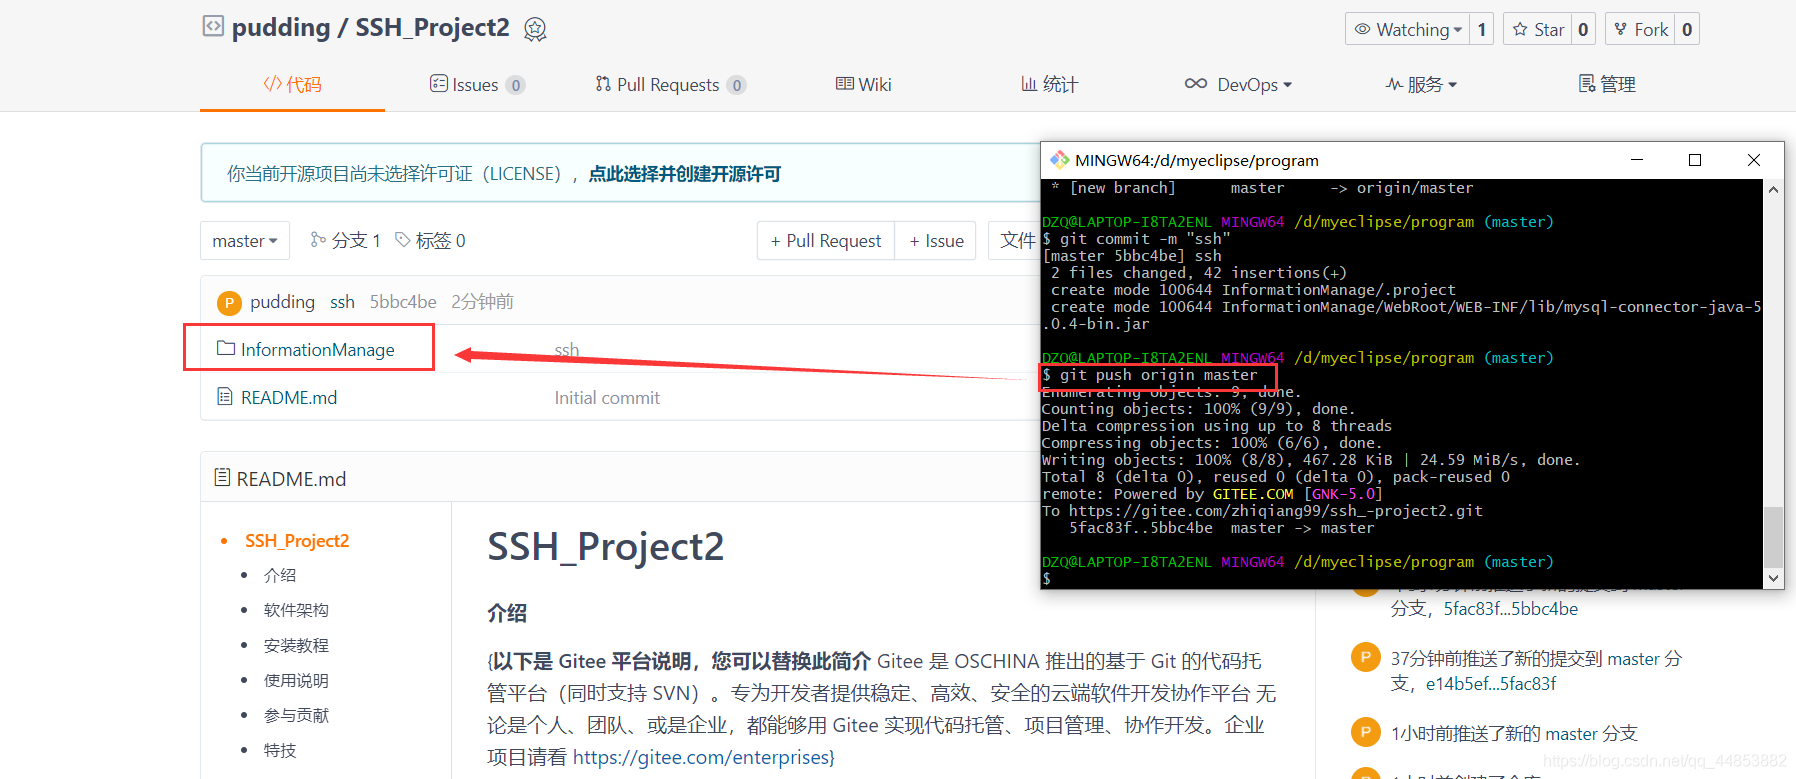Click the folder icon next to InformationManage
Screen dimensions: 1796x779
pos(226,349)
